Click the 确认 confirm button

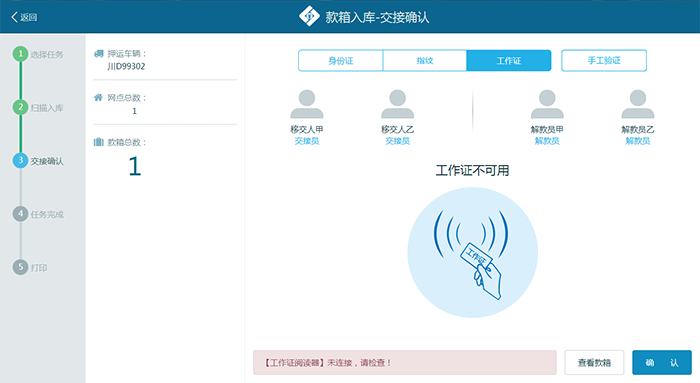[x=662, y=362]
